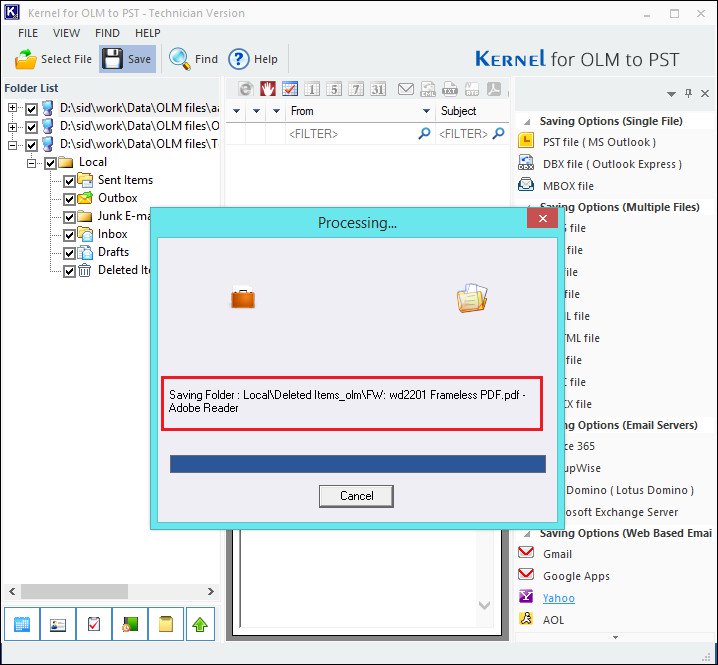
Task: Choose PST file (MS Outlook) option
Action: click(x=599, y=142)
